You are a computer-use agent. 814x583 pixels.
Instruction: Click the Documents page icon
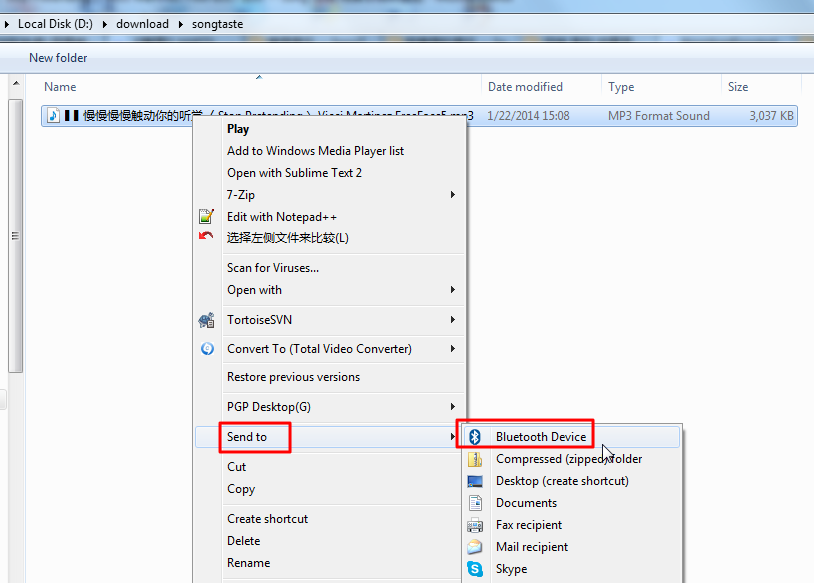coord(475,503)
